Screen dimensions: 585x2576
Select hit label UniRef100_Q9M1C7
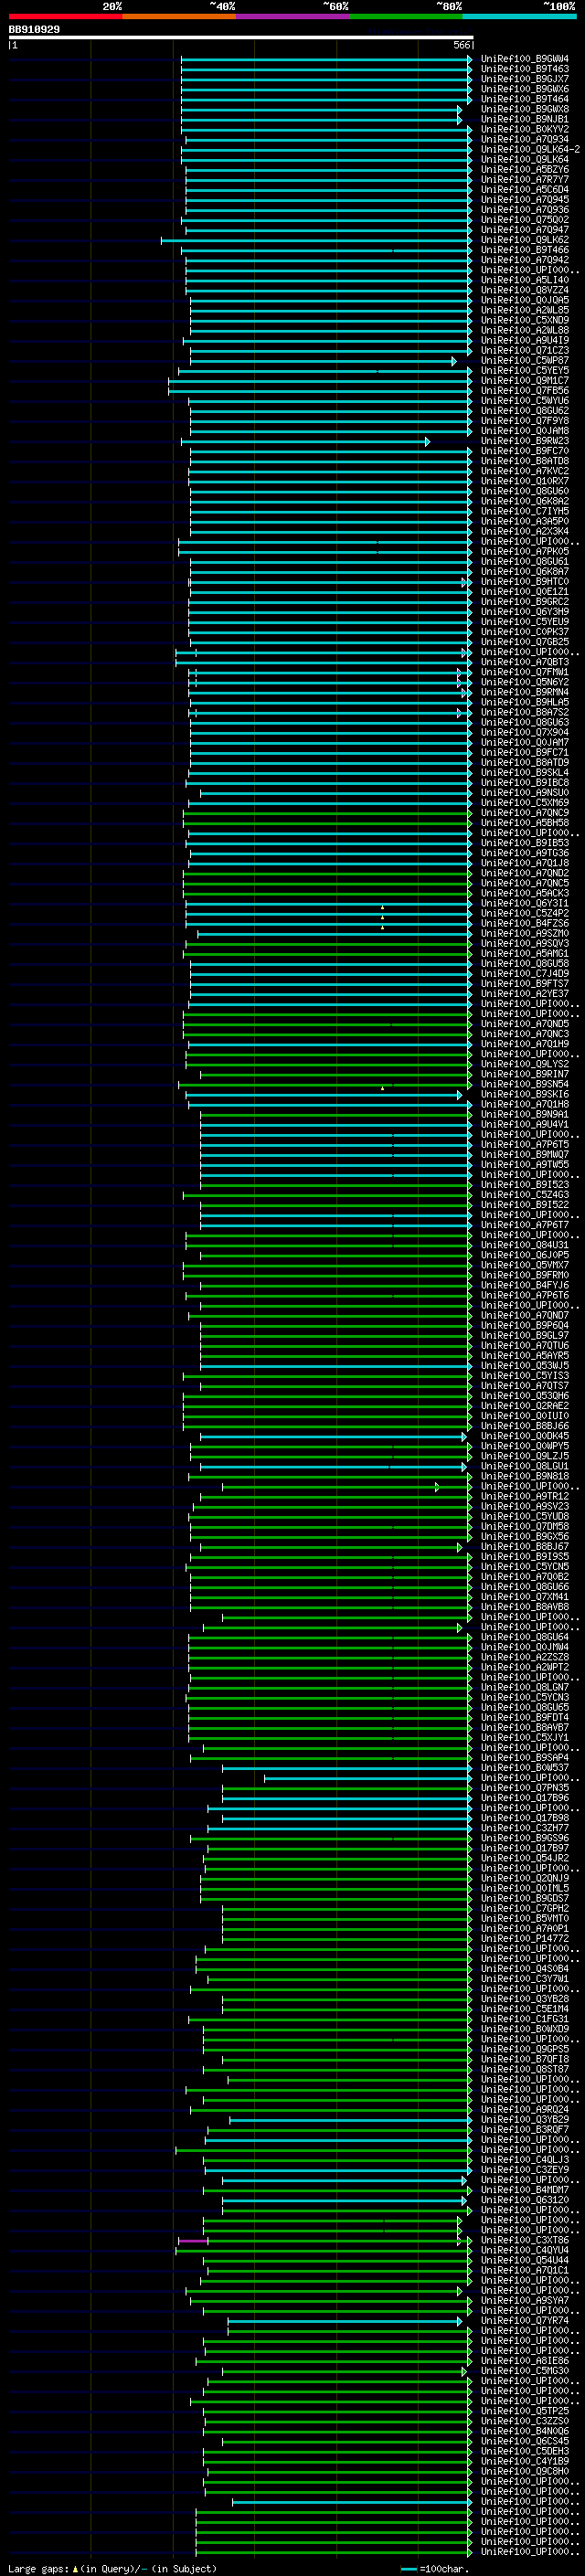525,381
